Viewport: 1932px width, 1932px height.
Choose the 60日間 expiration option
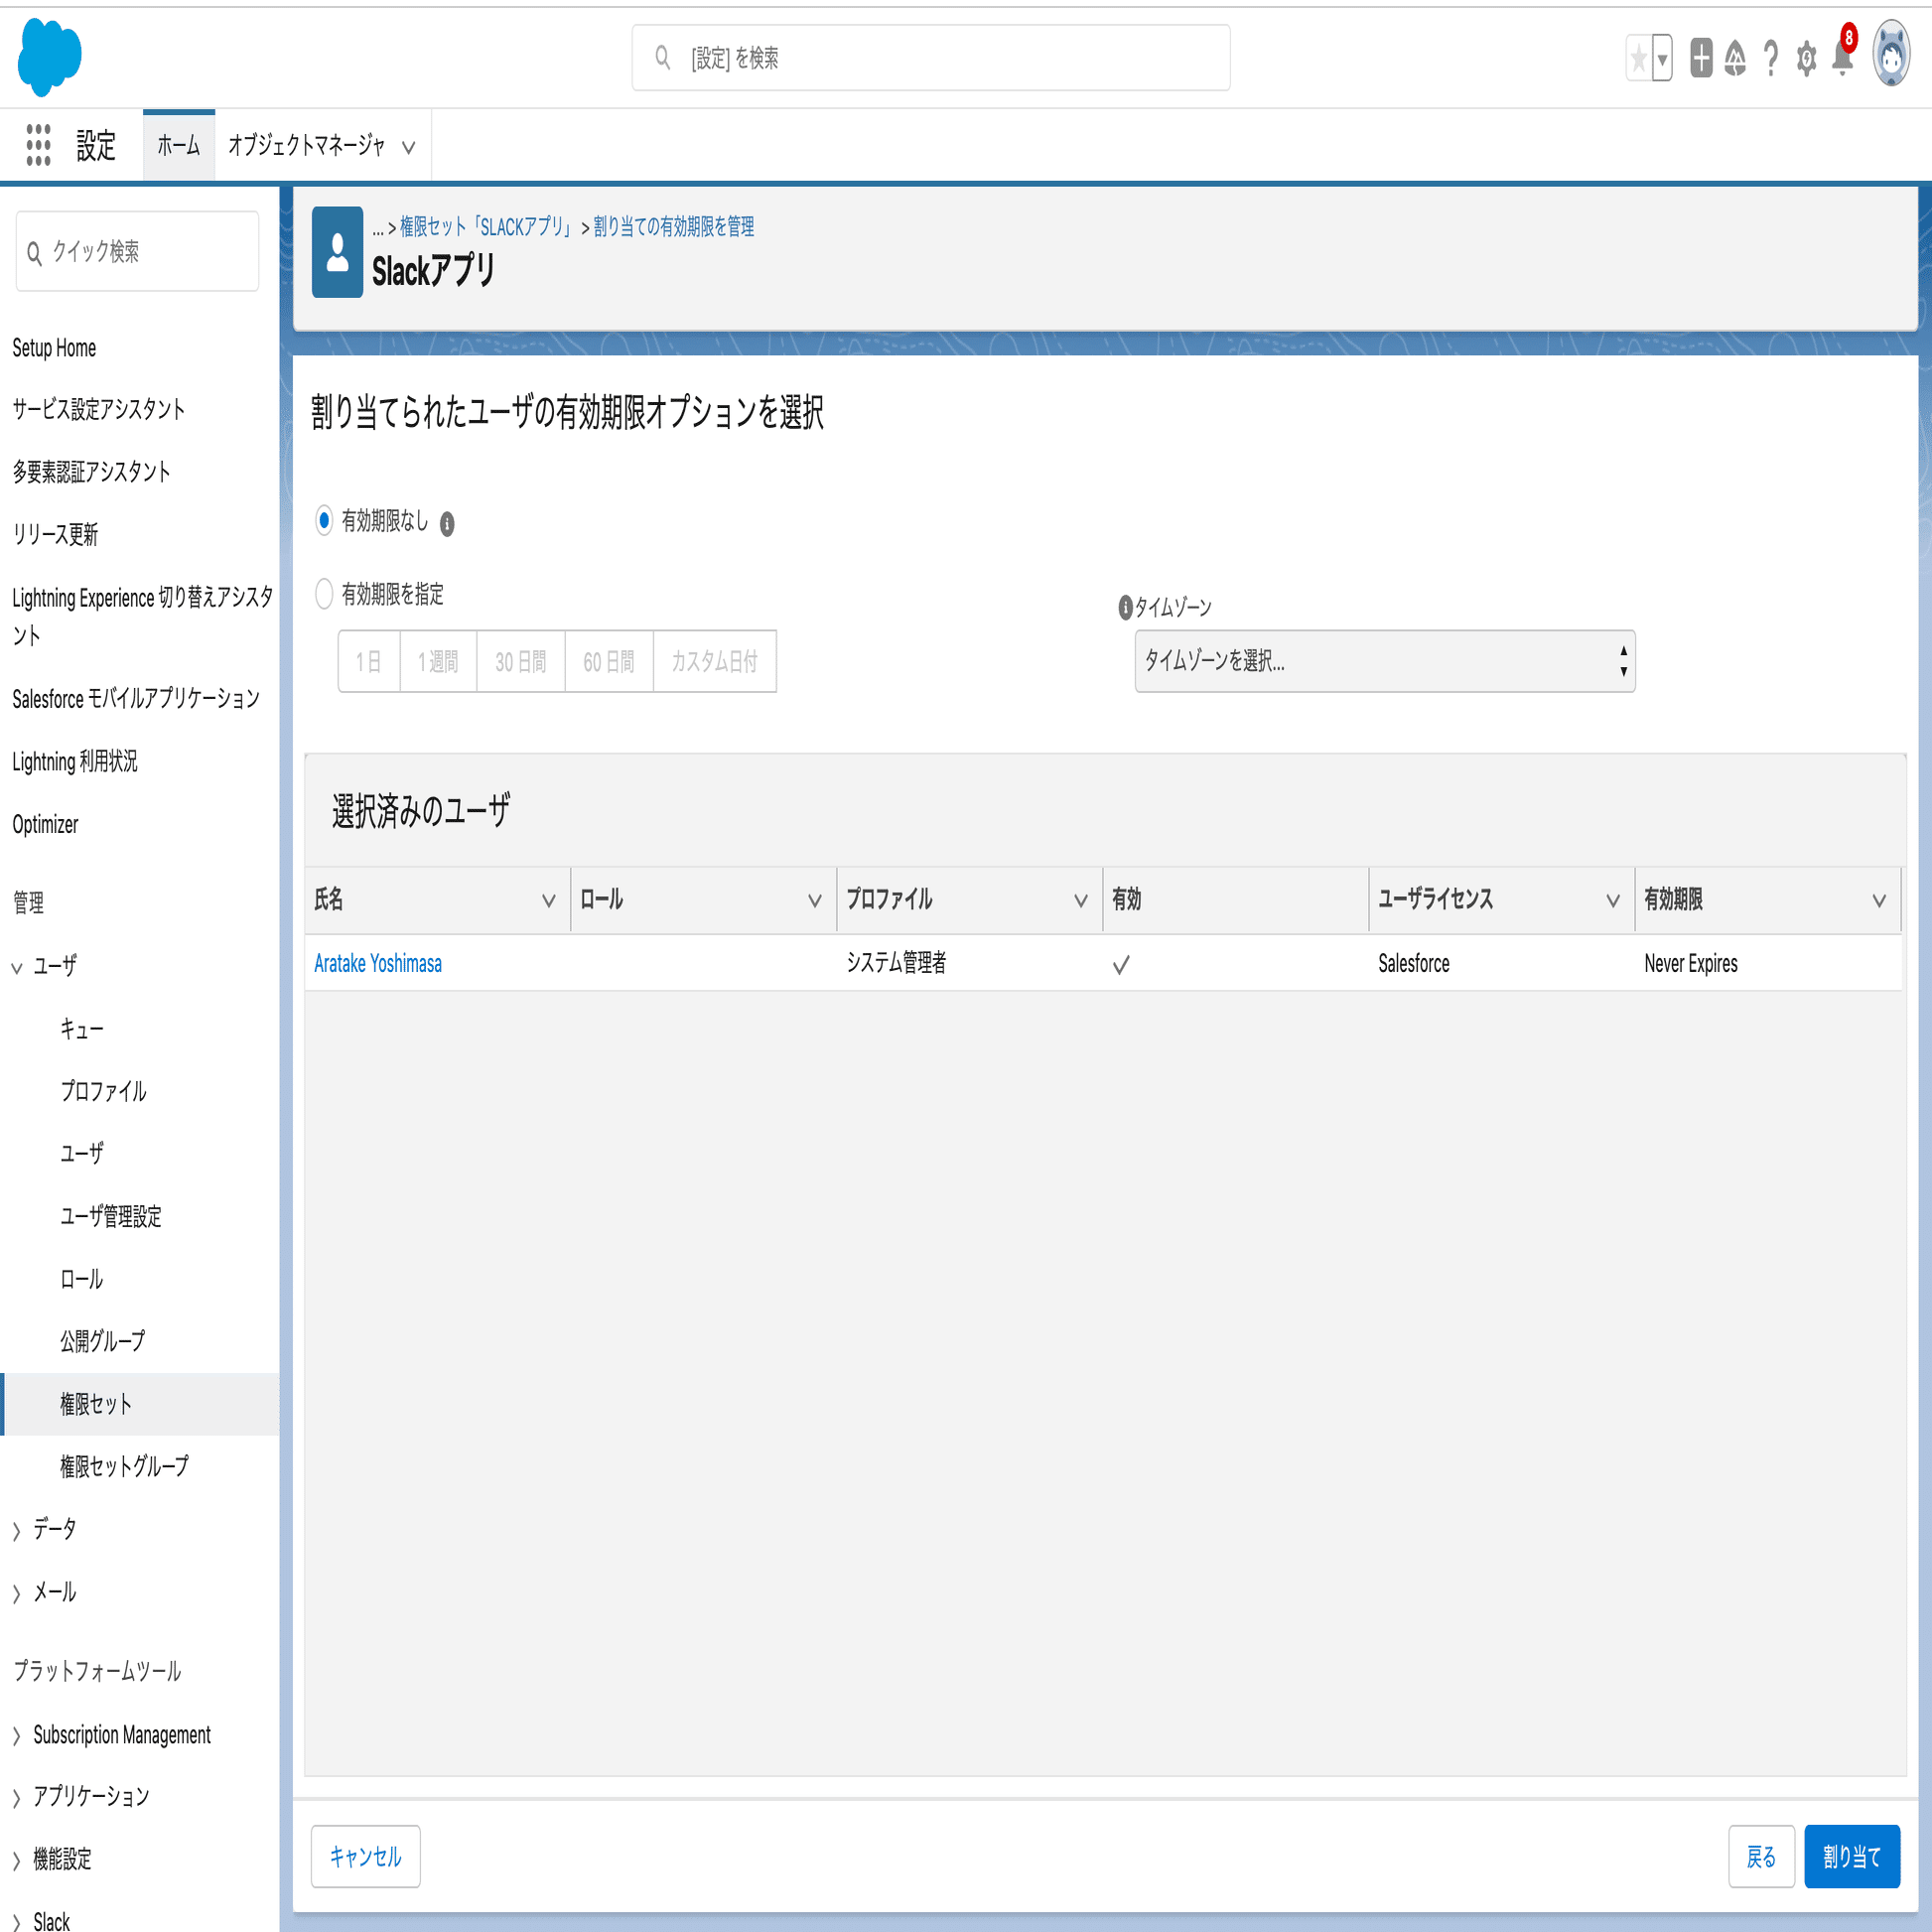pos(609,661)
